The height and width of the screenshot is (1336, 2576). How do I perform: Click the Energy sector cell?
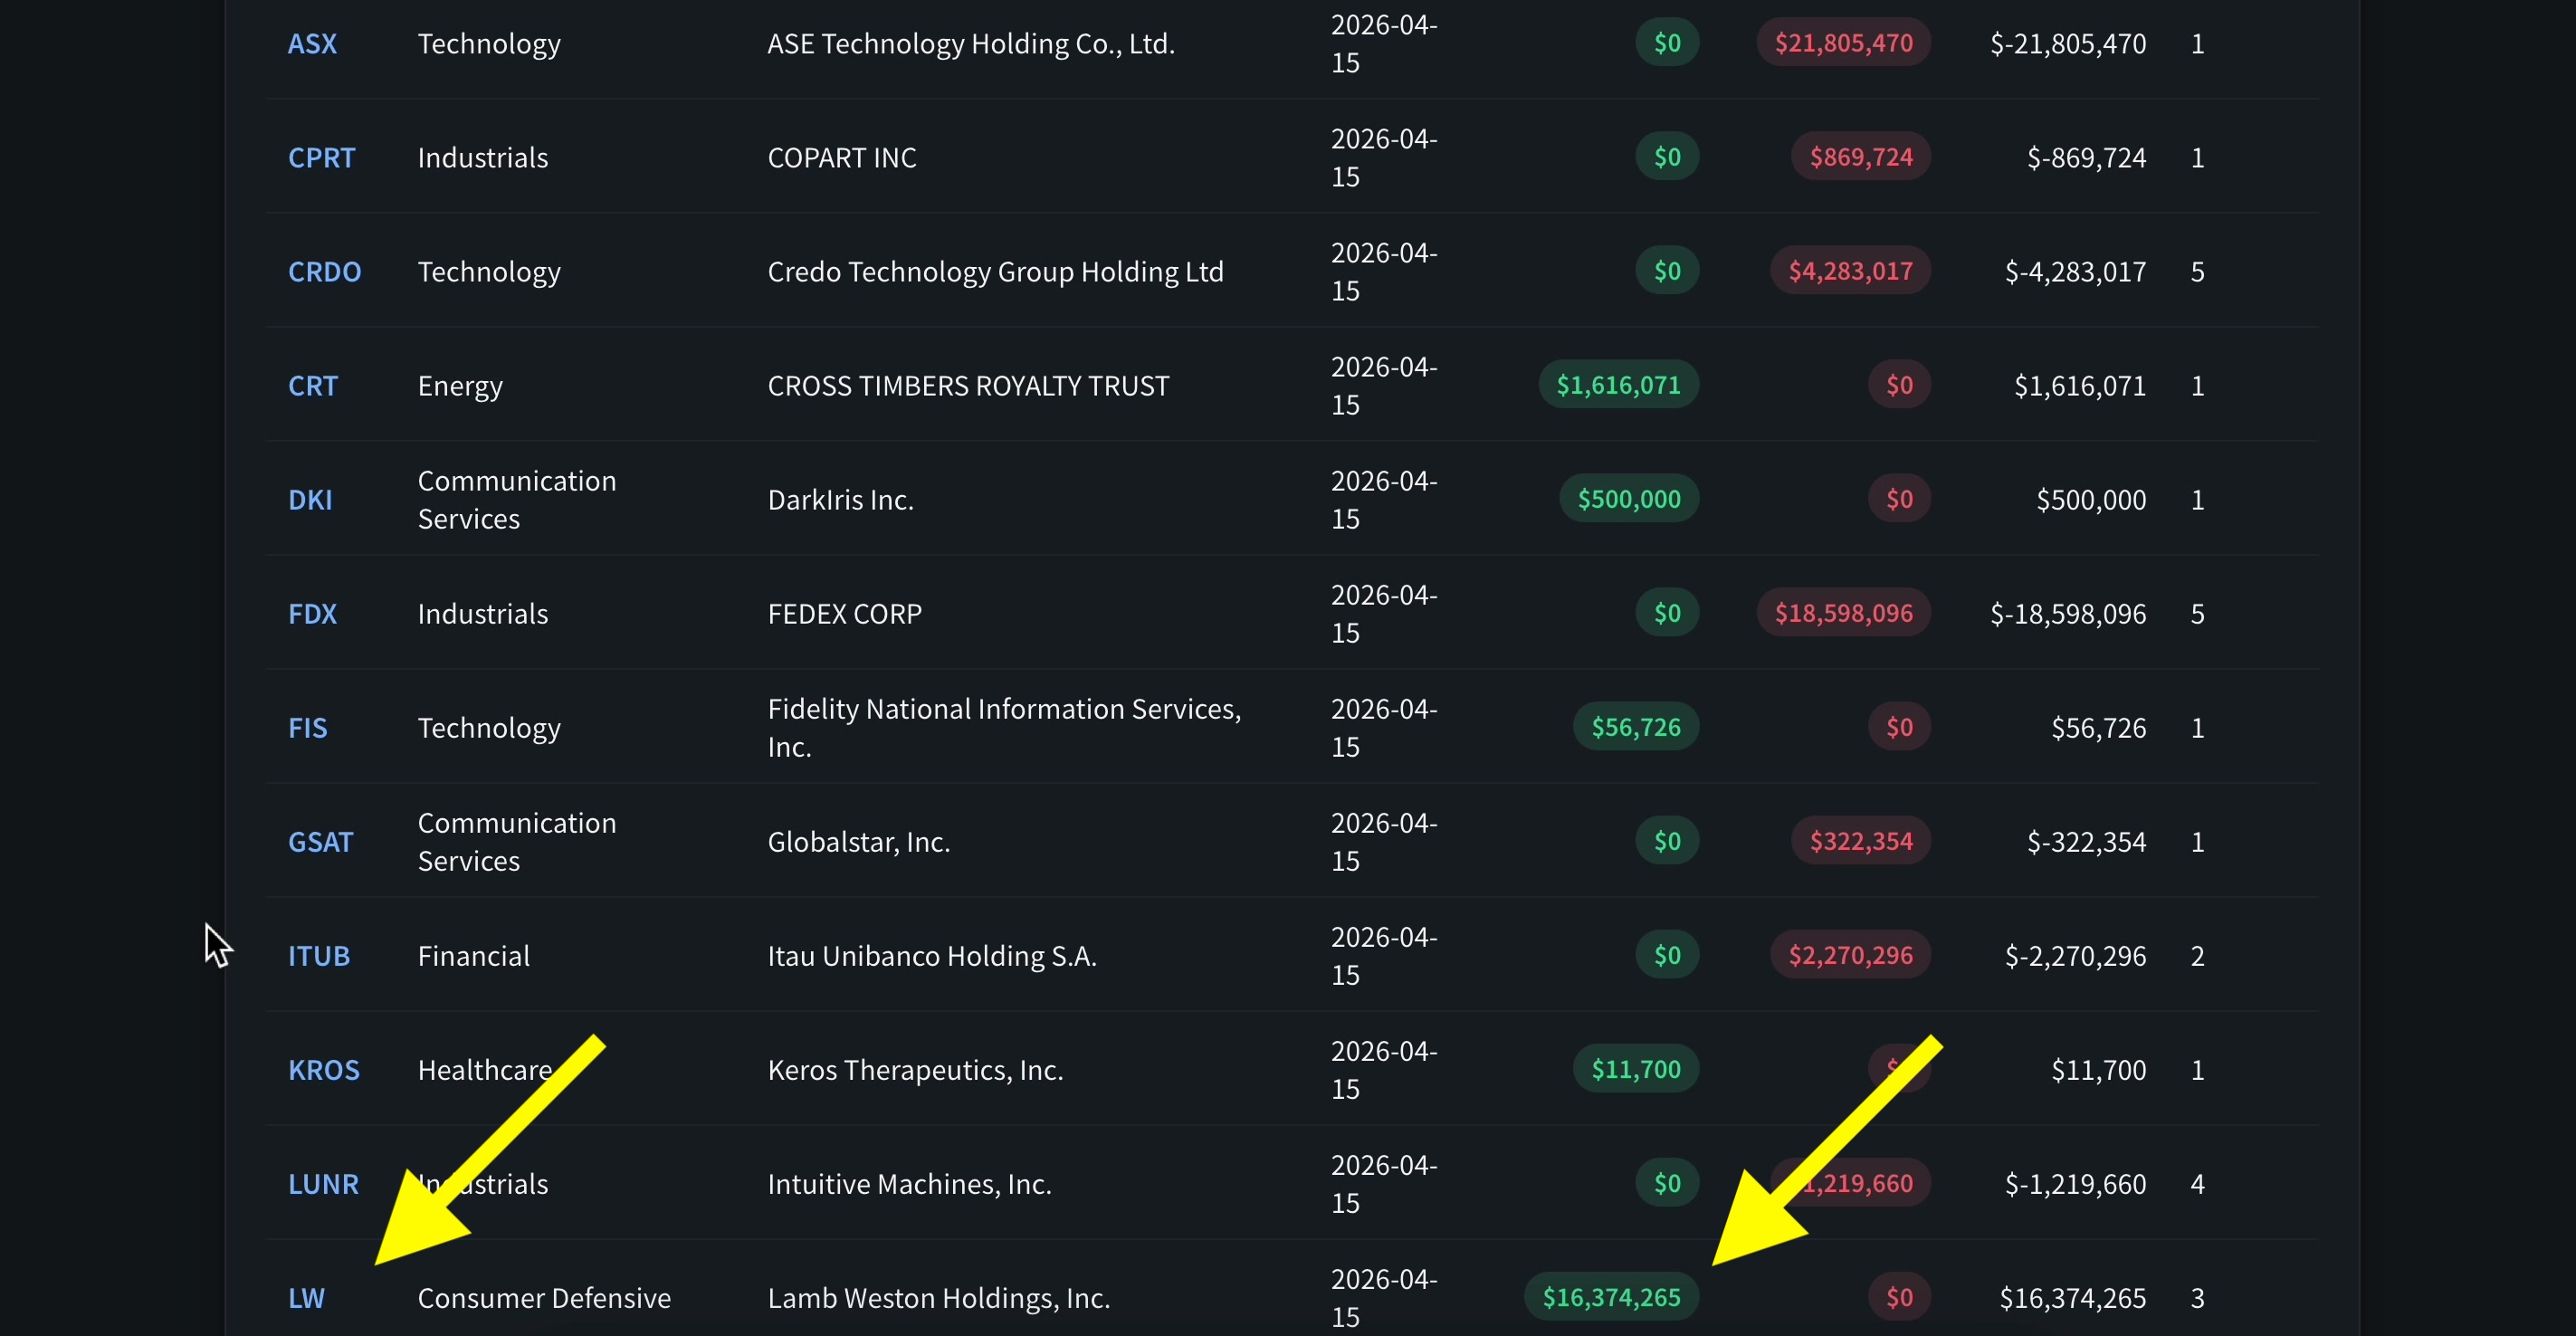(460, 385)
